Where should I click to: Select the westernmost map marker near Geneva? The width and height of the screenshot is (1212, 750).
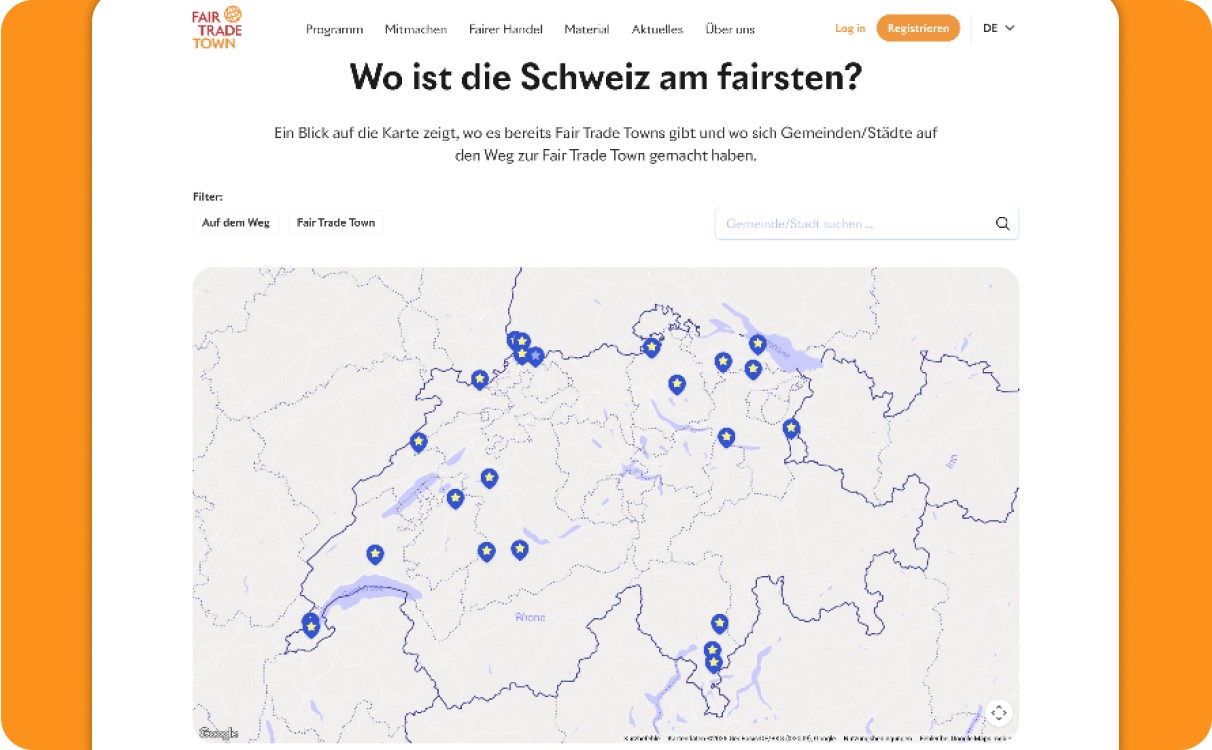coord(311,626)
